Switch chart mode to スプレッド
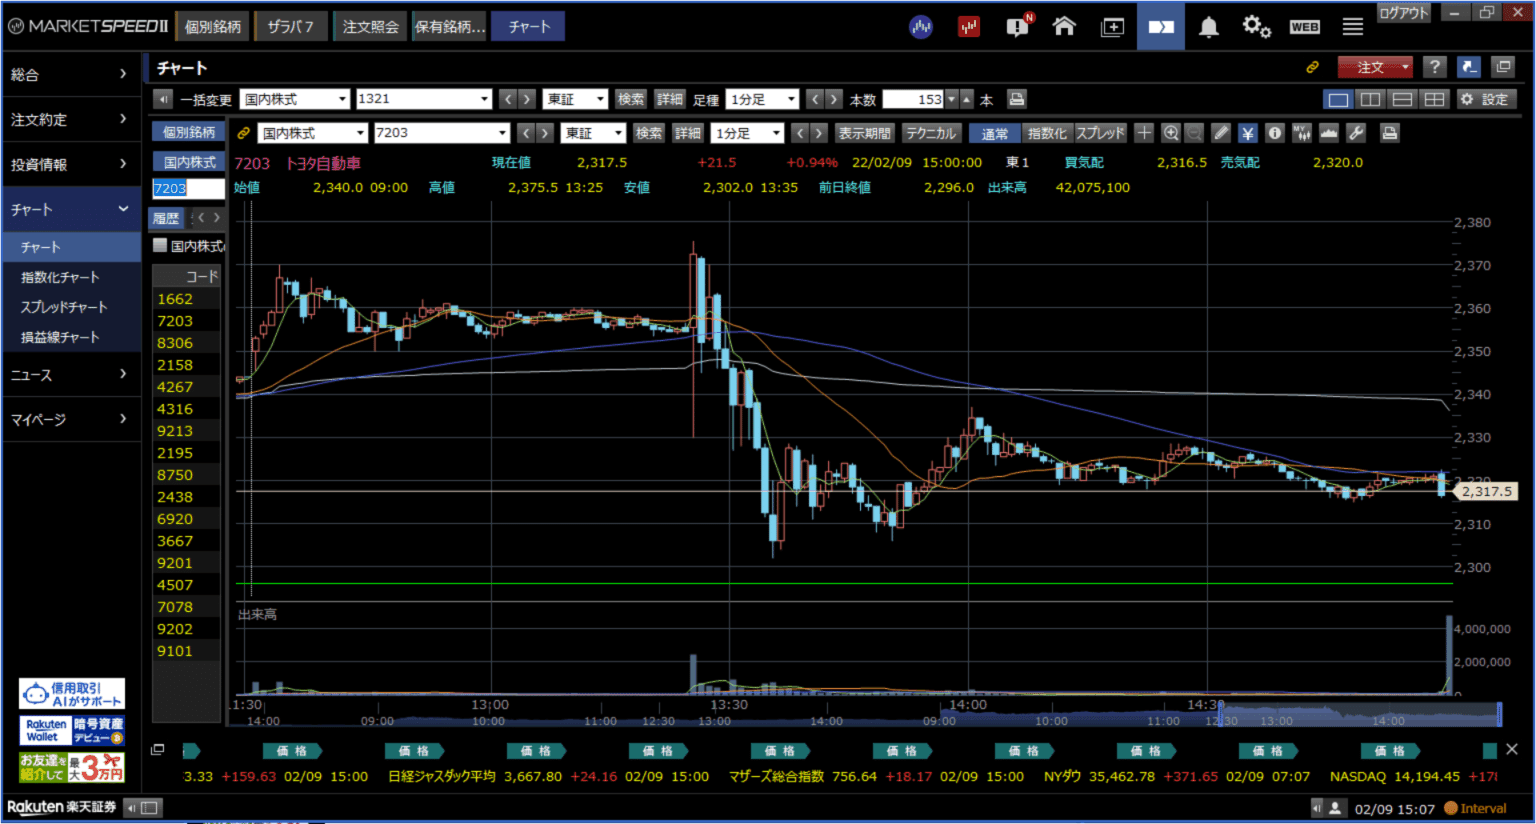 [1100, 133]
